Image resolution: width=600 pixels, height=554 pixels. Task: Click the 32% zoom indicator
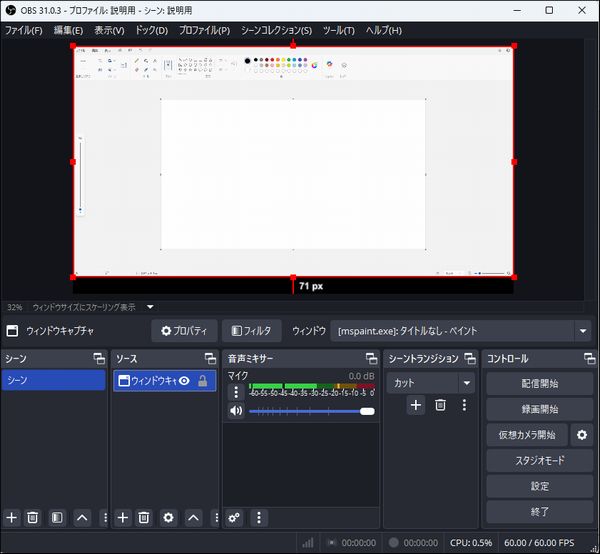[15, 307]
